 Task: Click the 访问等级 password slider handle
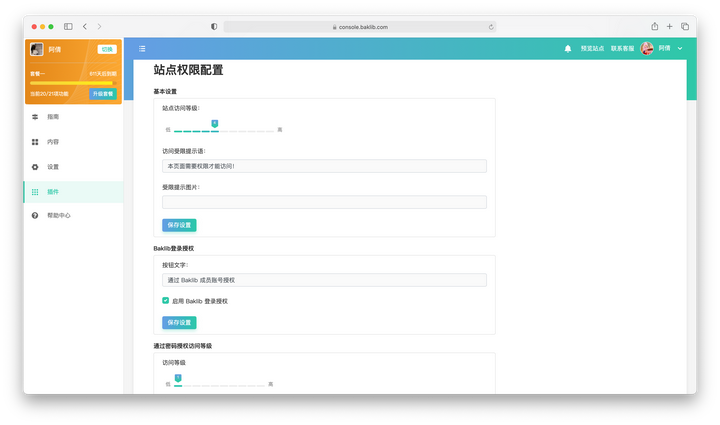pyautogui.click(x=178, y=378)
